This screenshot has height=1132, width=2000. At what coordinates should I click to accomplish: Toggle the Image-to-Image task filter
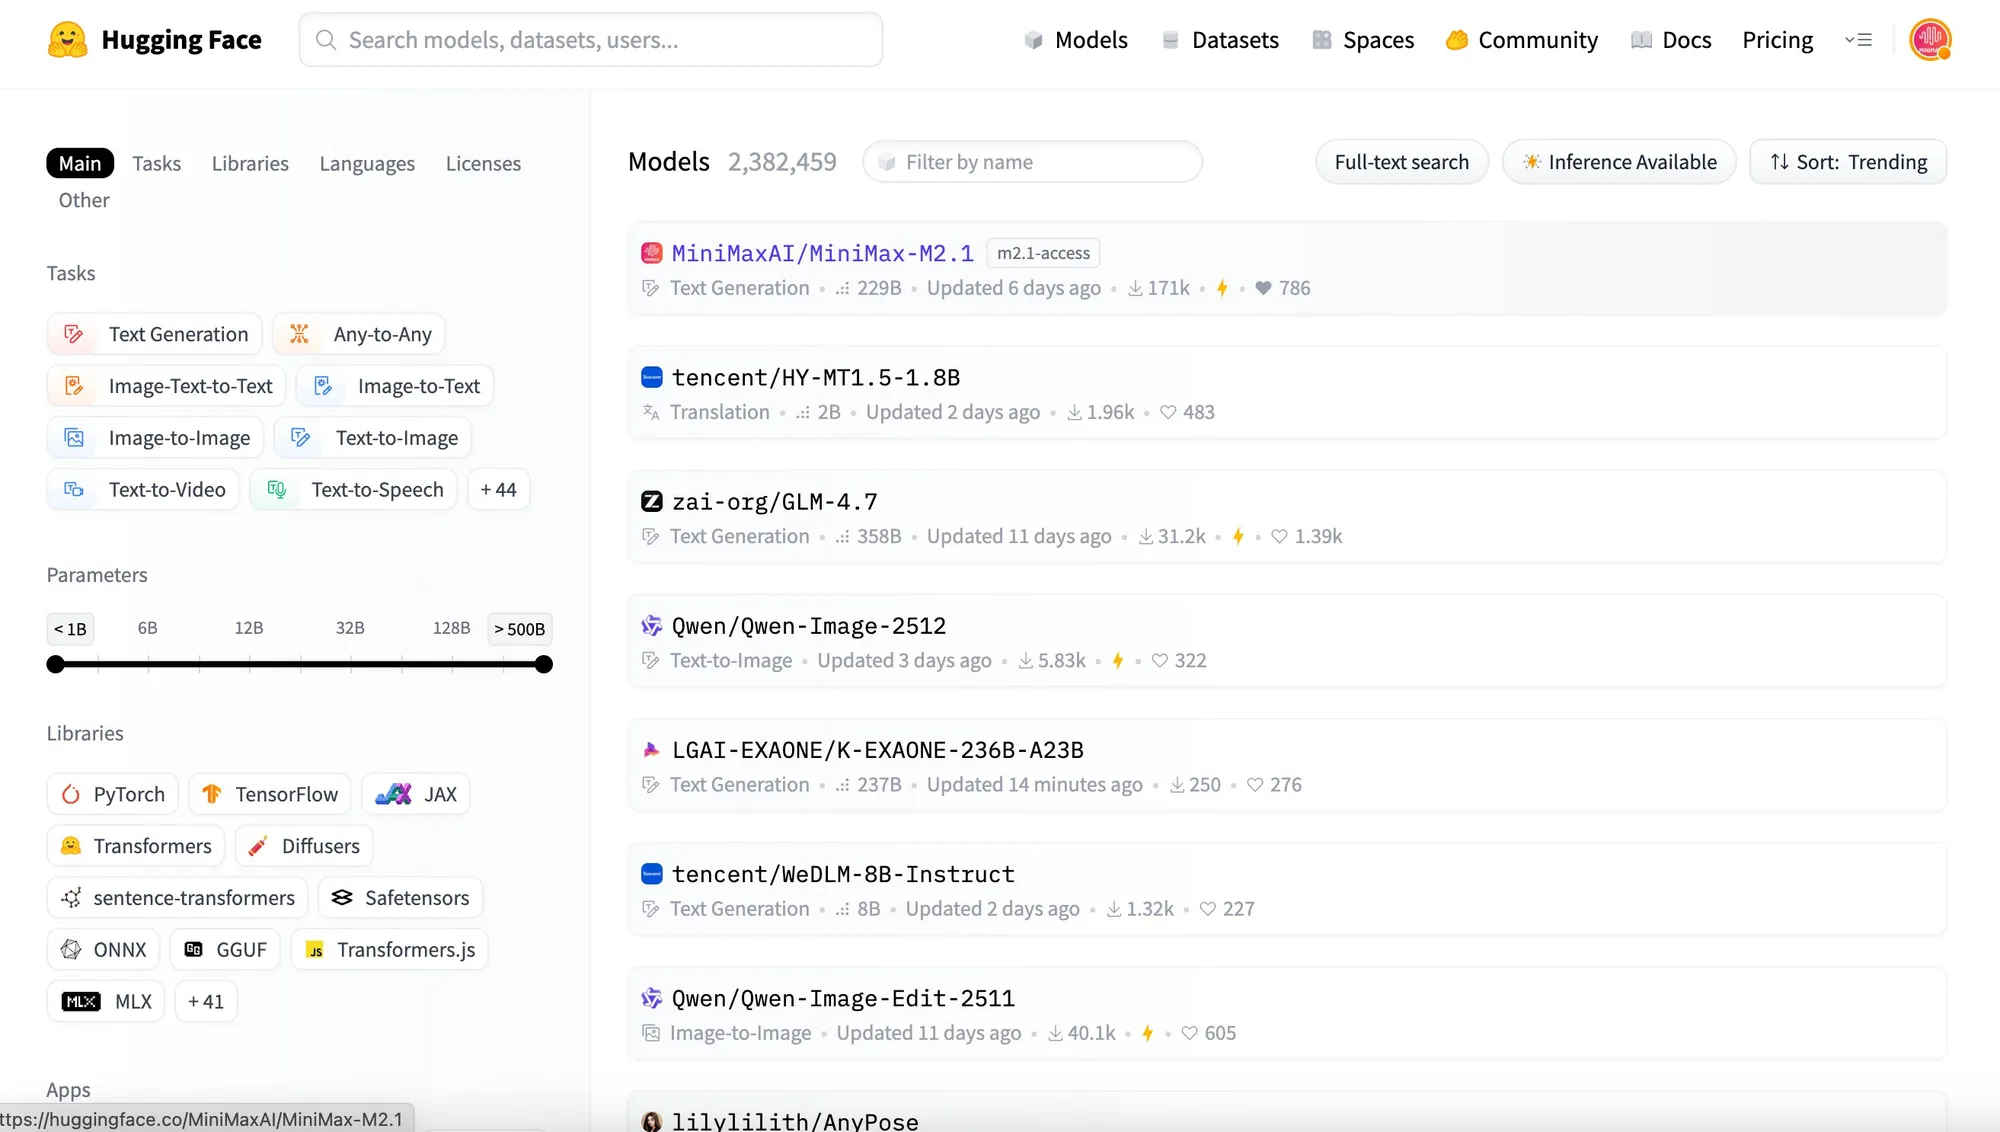(x=156, y=438)
